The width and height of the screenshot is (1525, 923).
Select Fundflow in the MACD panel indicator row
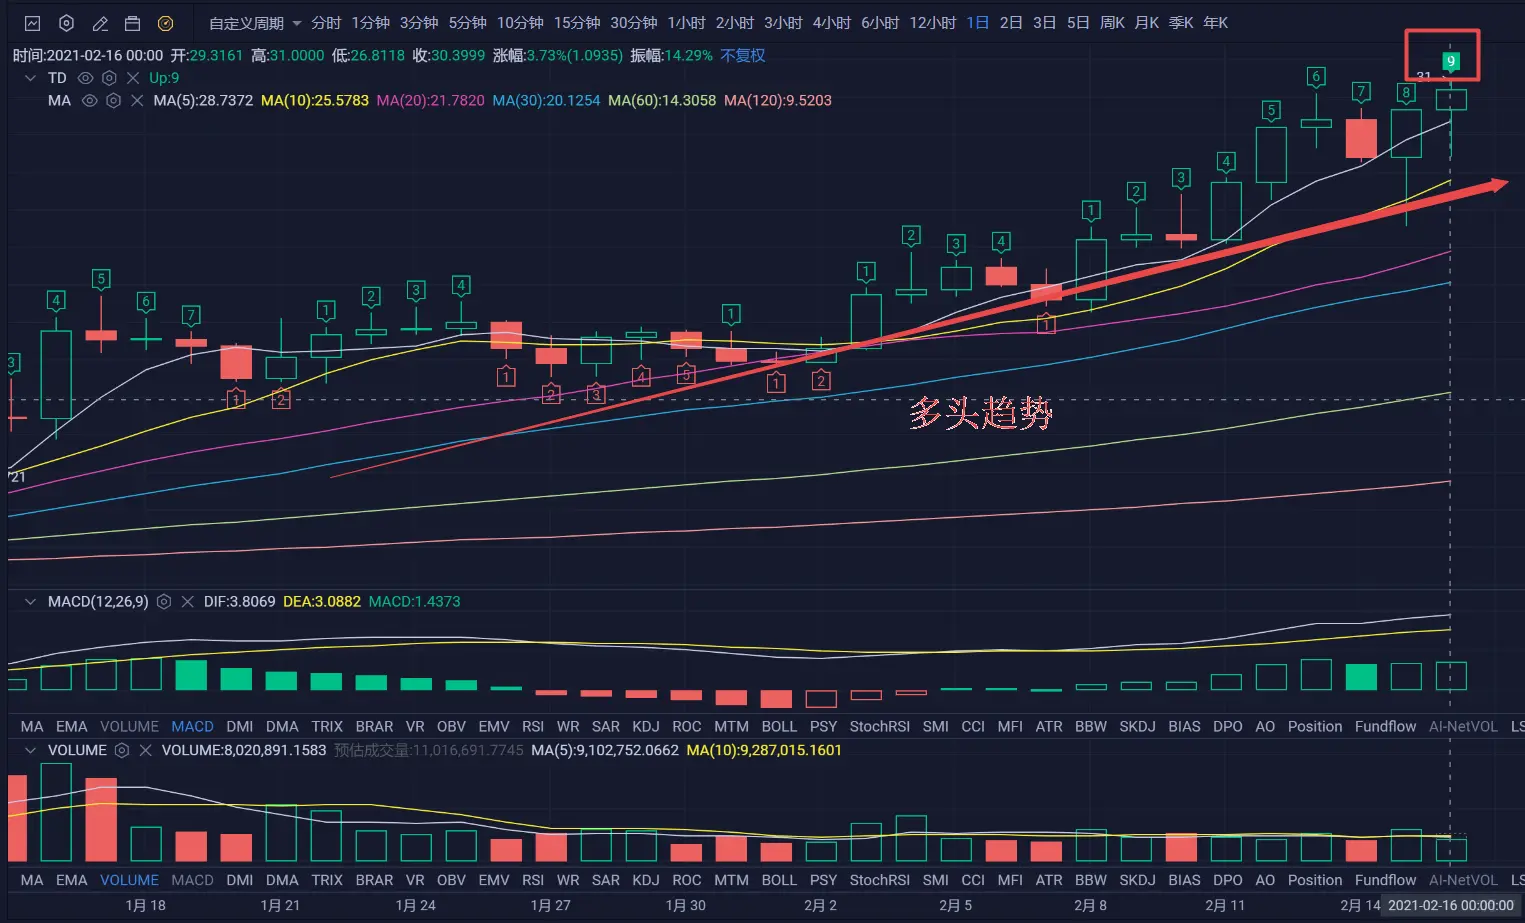pyautogui.click(x=1385, y=727)
